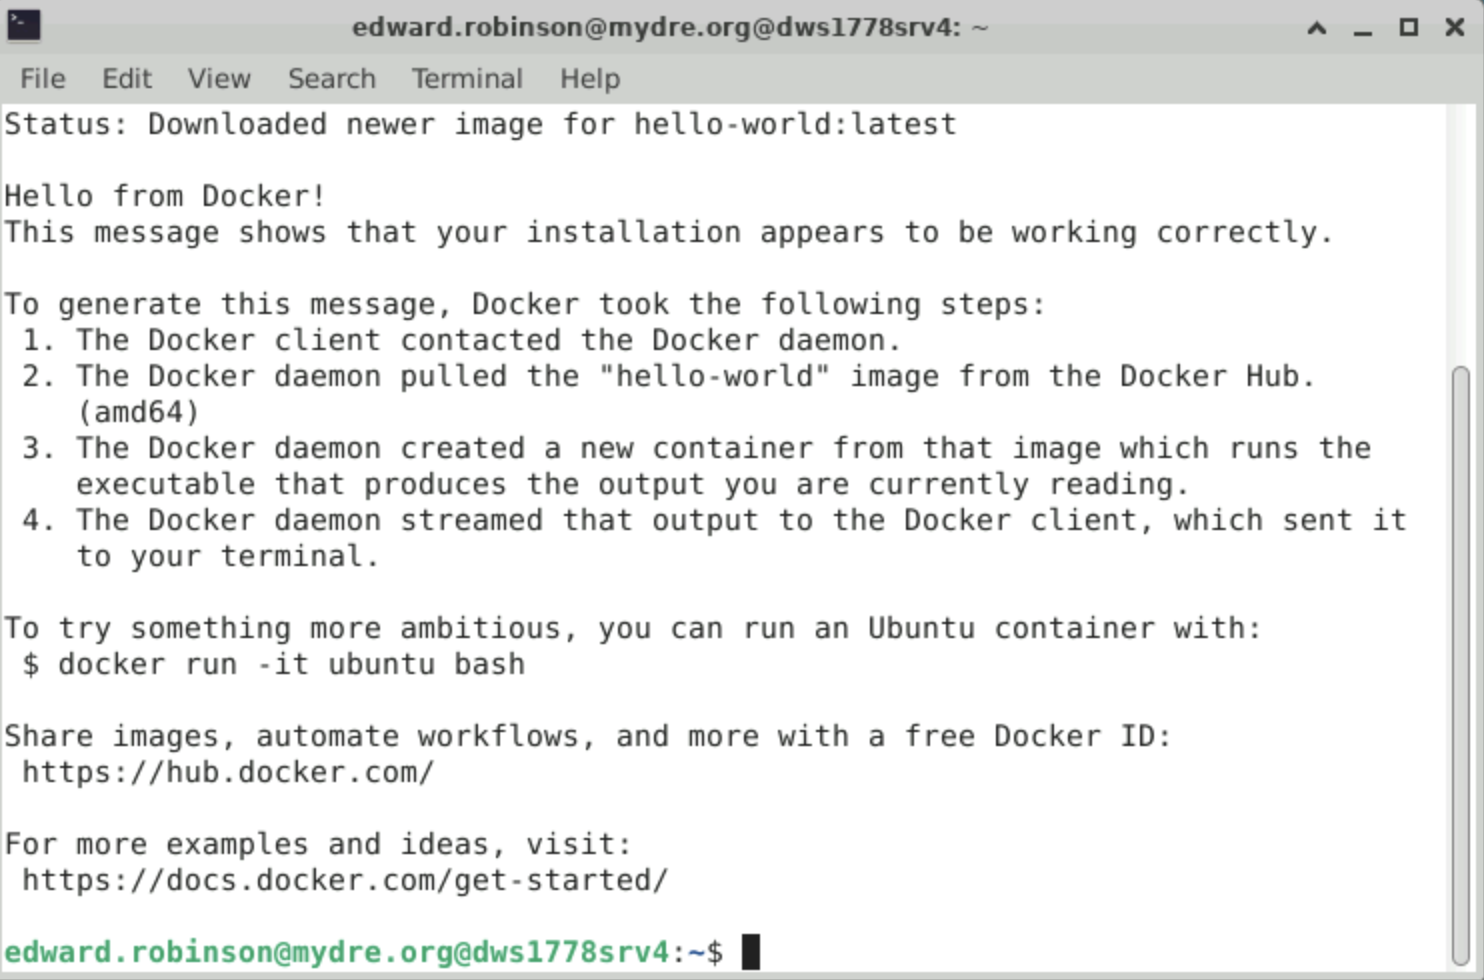Viewport: 1484px width, 980px height.
Task: Click the https://hub.docker.com/ URL
Action: pyautogui.click(x=228, y=772)
